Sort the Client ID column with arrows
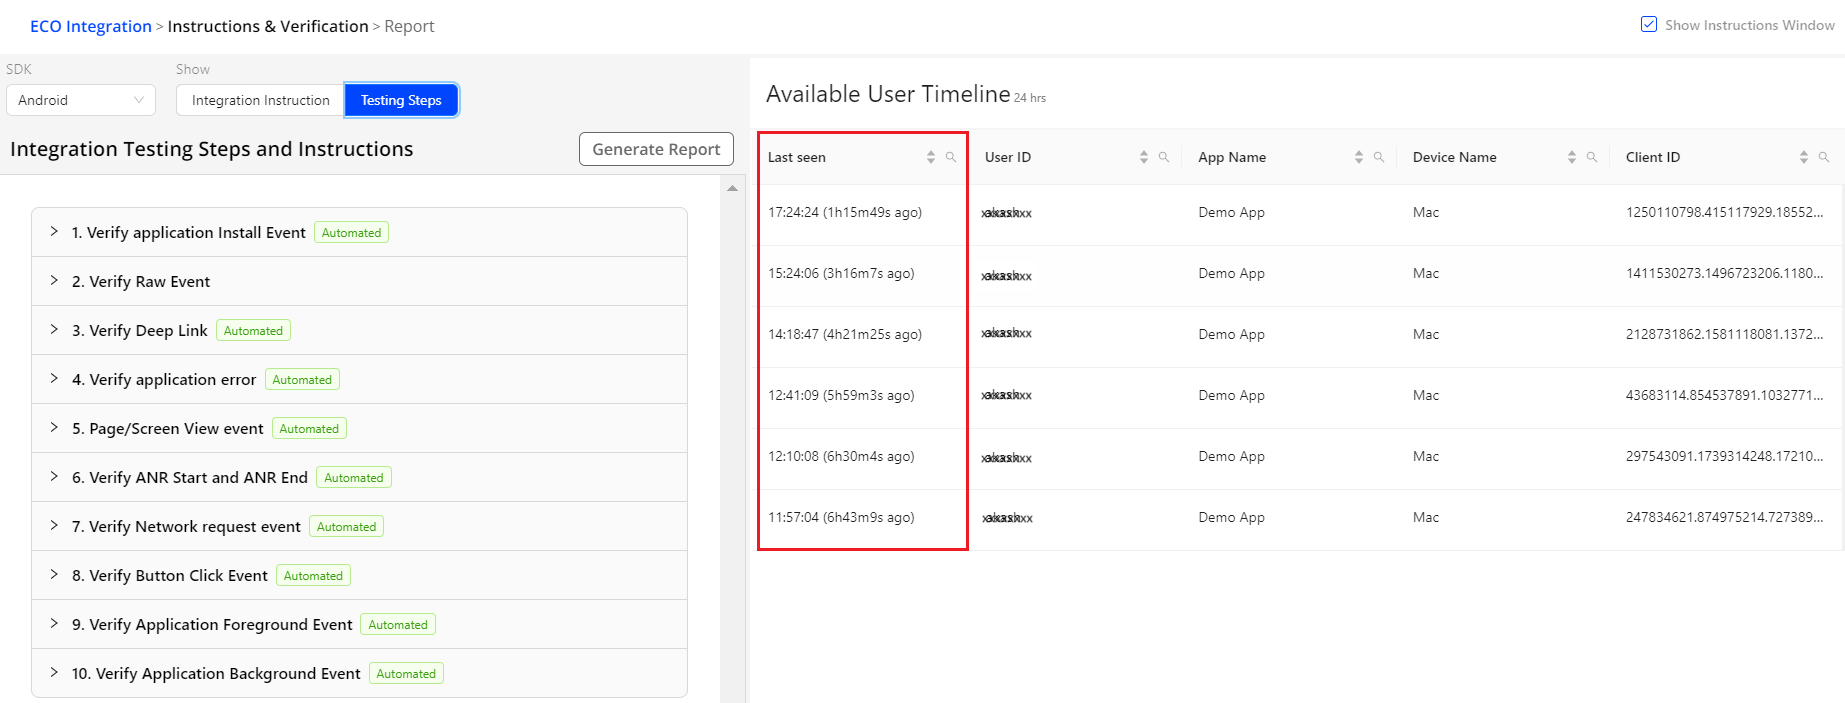The image size is (1845, 703). [x=1804, y=157]
